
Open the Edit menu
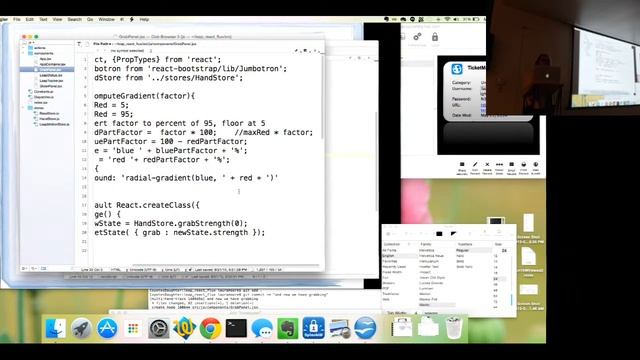30,19
